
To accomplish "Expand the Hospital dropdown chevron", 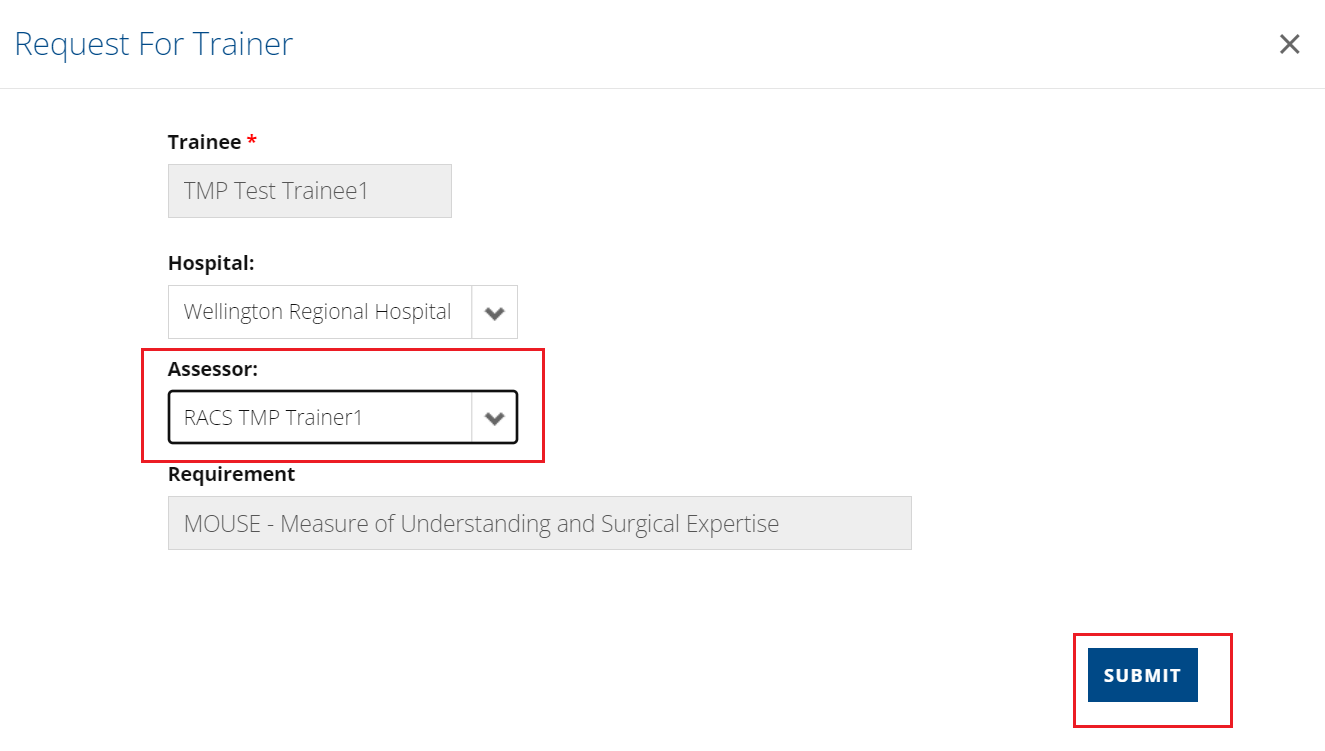I will click(x=494, y=312).
